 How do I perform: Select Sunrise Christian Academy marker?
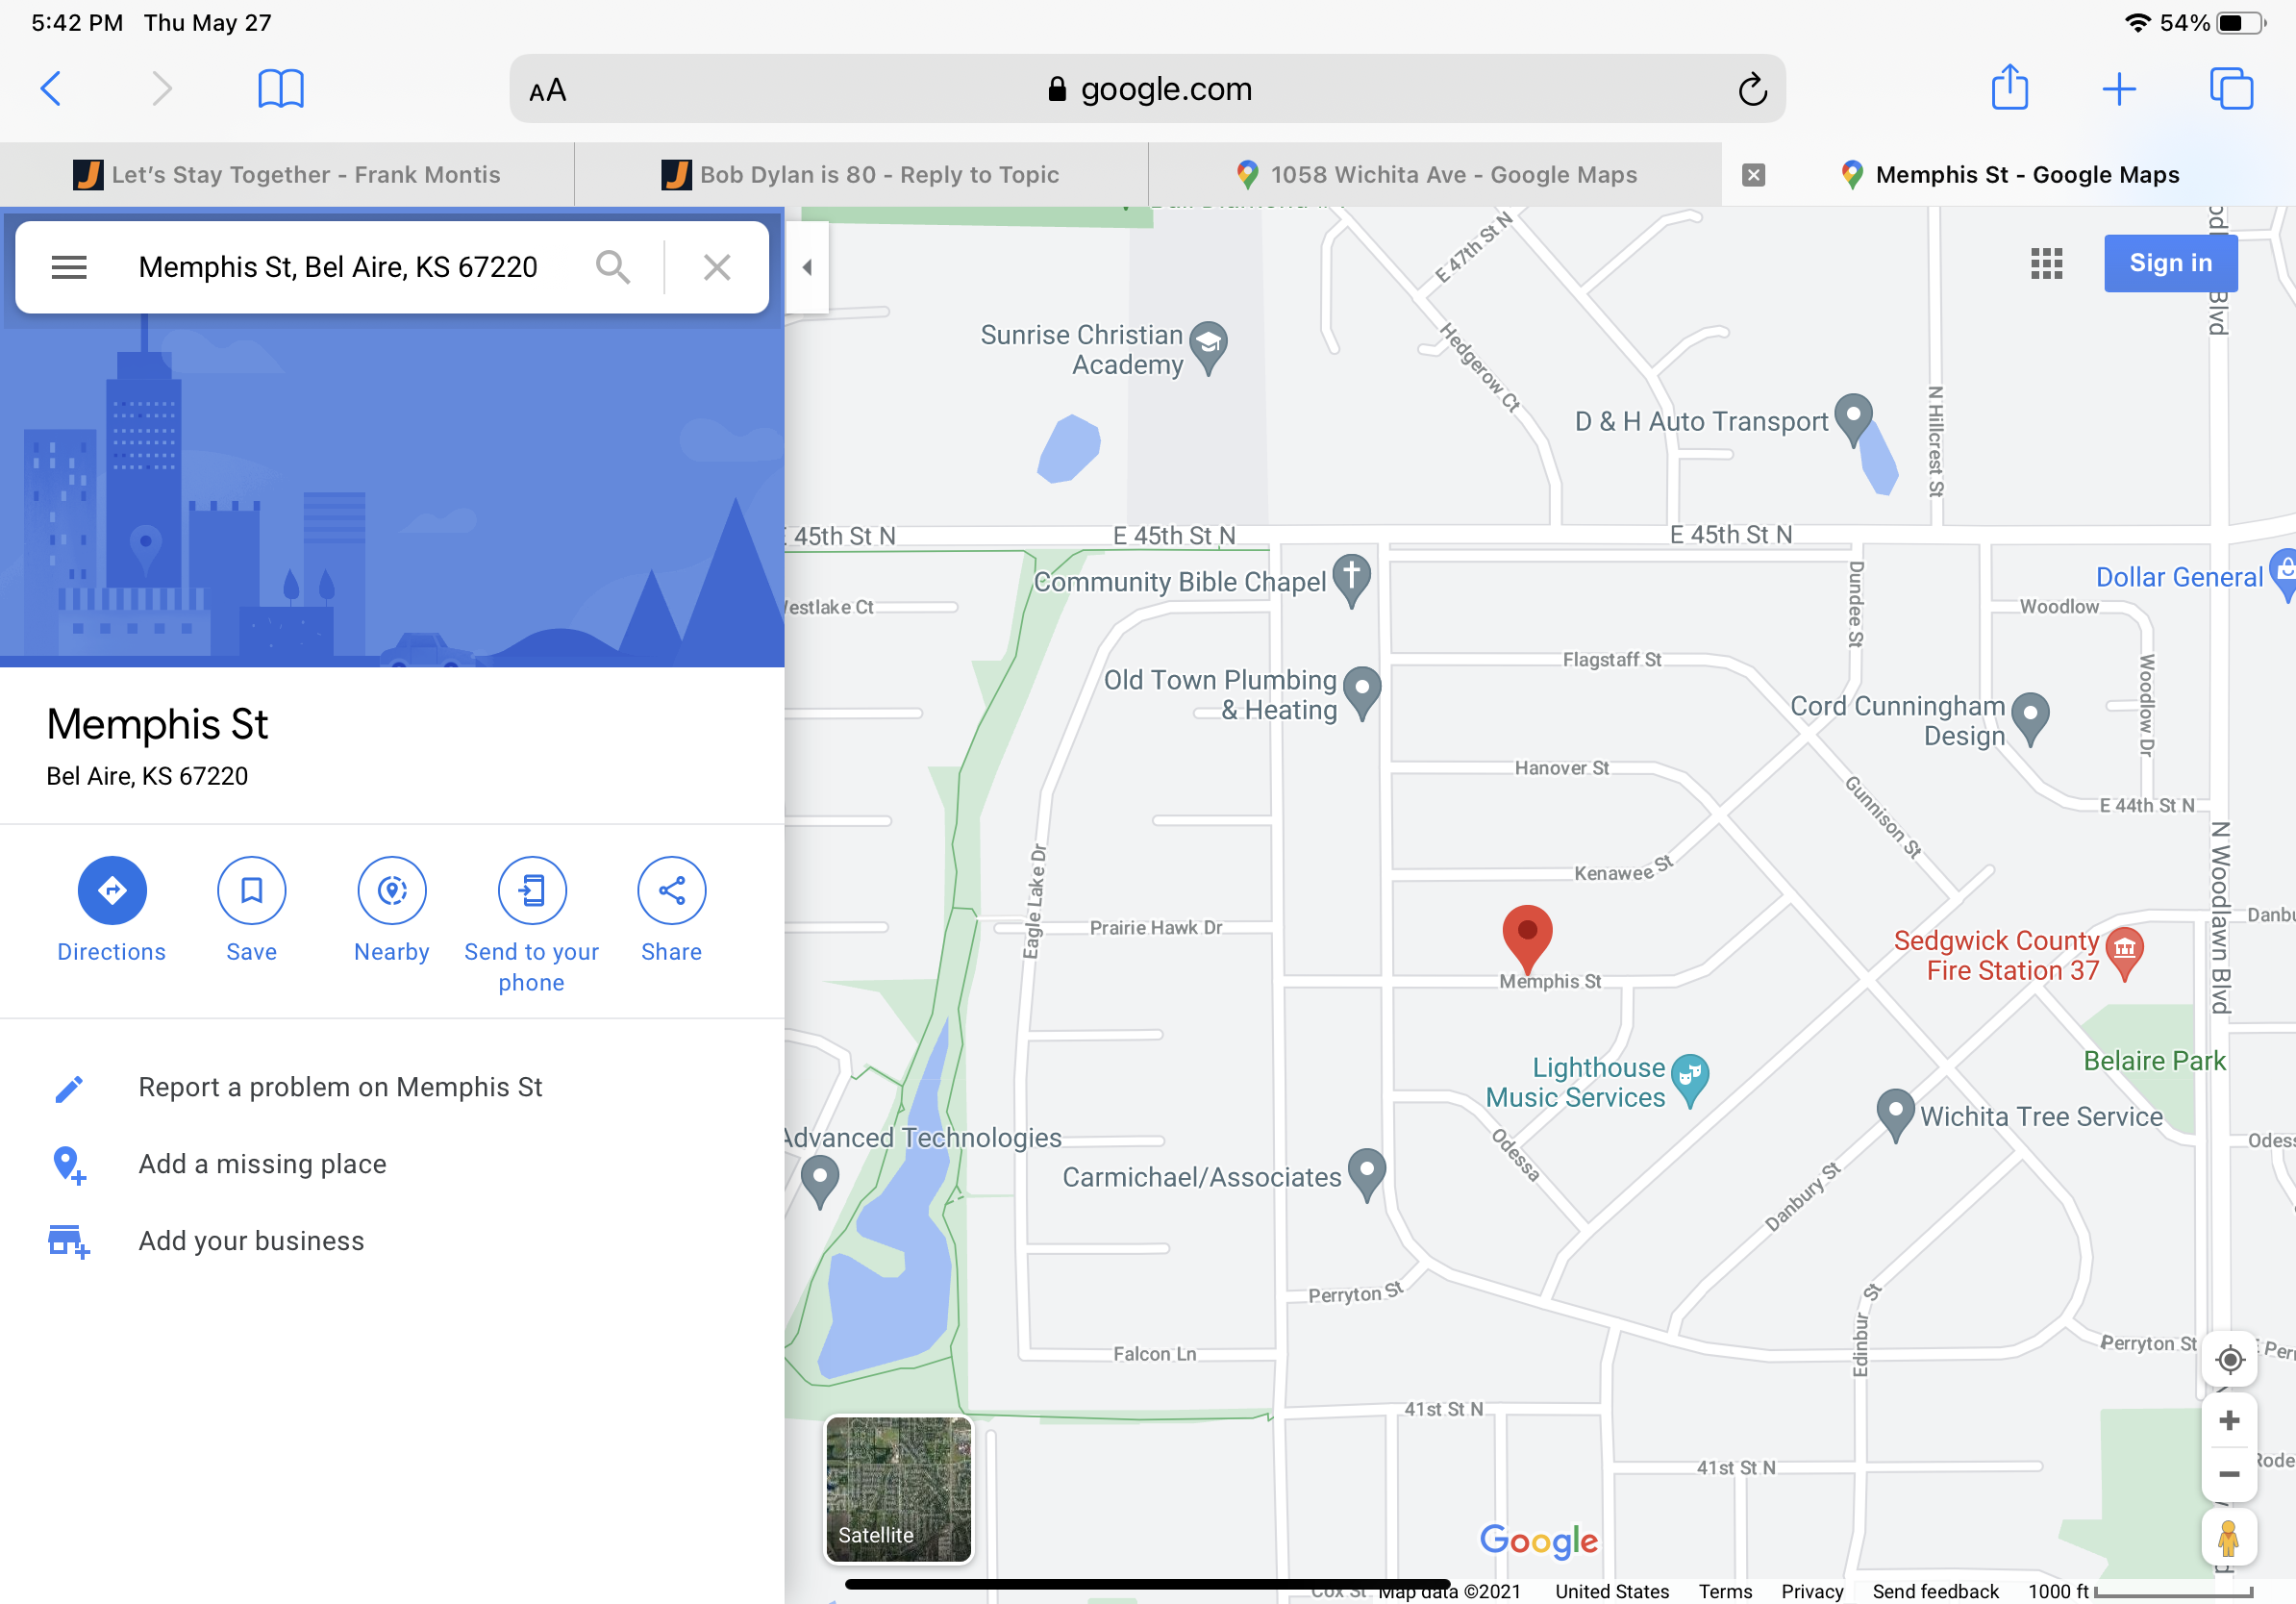coord(1209,347)
